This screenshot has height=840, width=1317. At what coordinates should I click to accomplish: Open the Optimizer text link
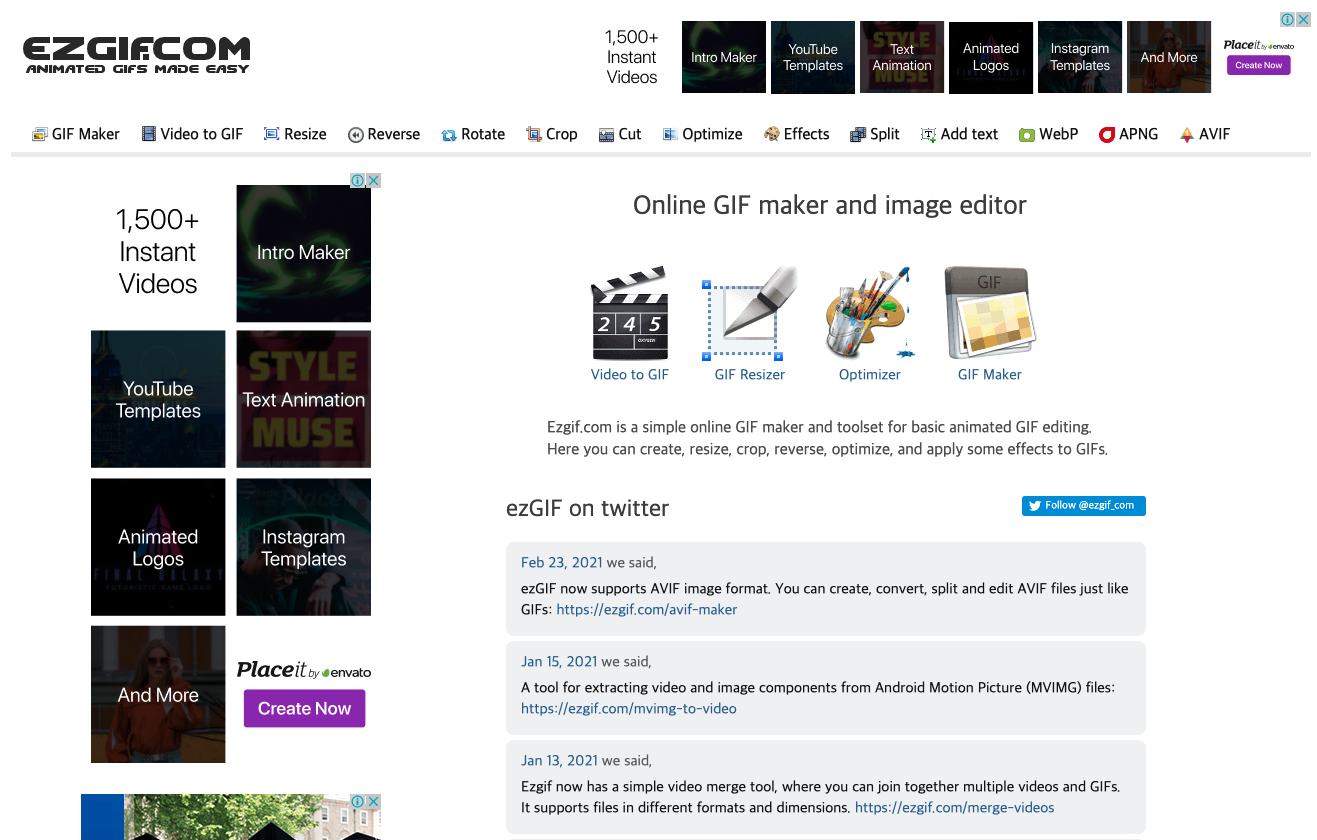[x=870, y=375]
